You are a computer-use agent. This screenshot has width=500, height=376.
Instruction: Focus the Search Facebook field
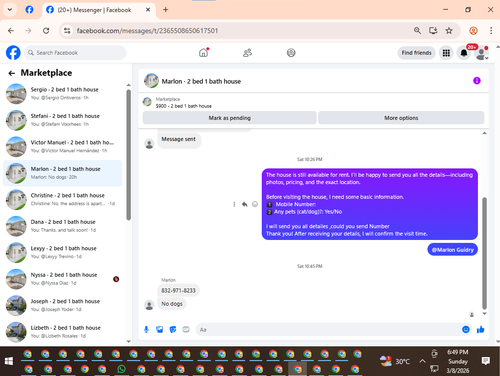[x=75, y=53]
